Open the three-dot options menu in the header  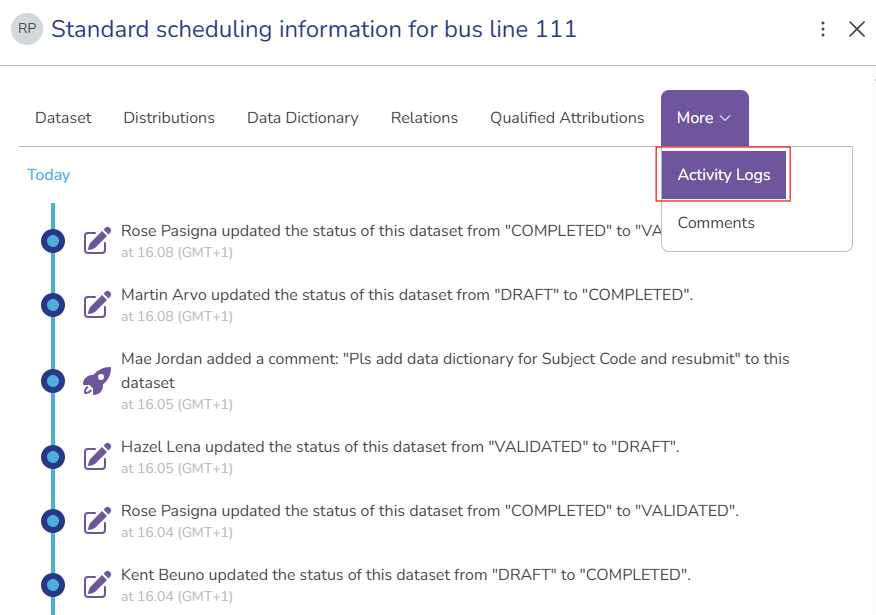(x=822, y=29)
